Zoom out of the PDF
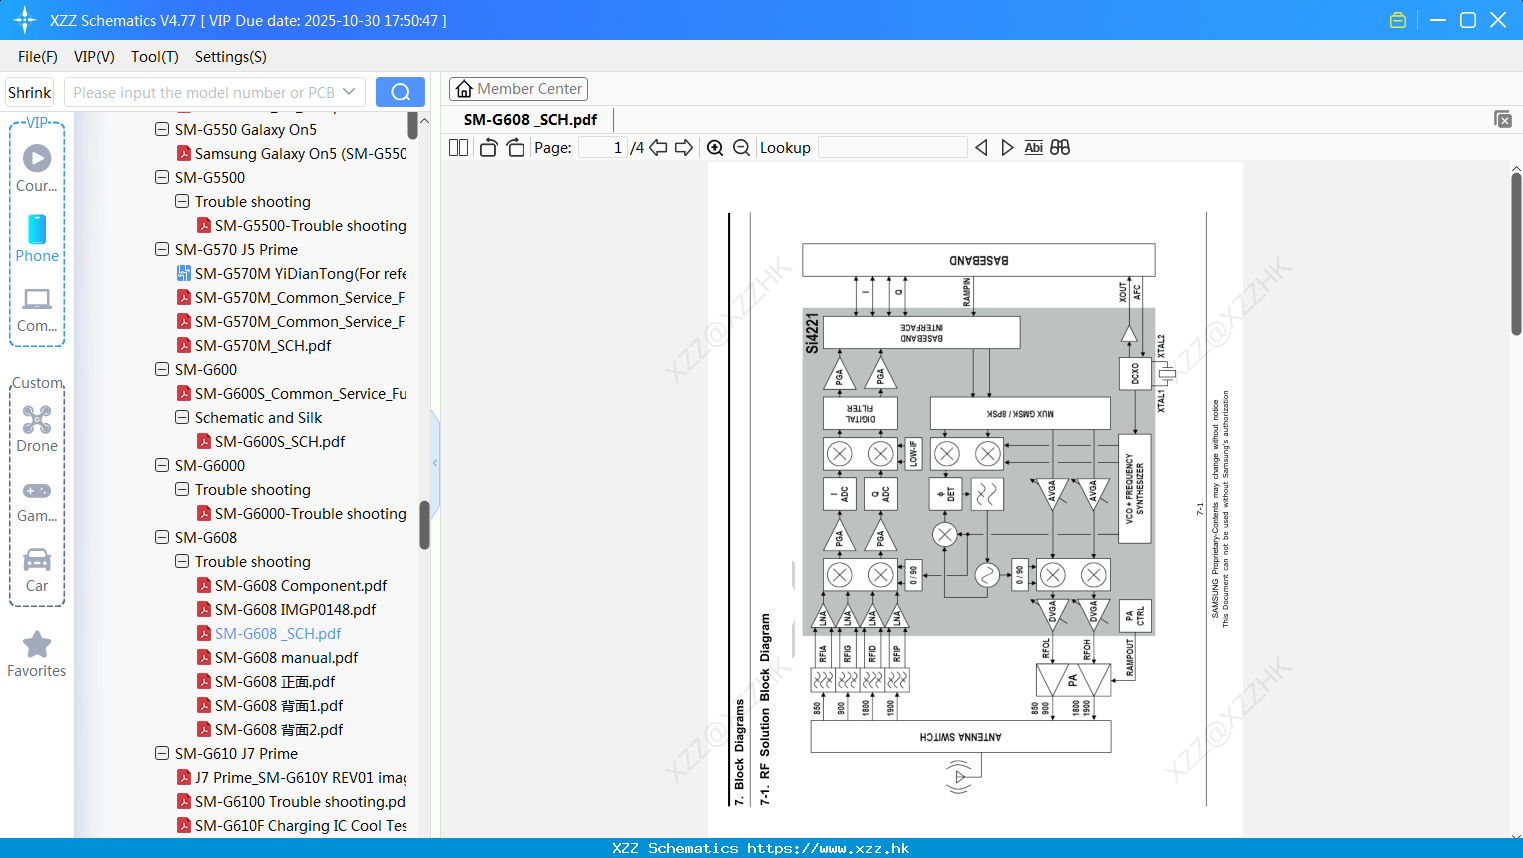 [x=741, y=147]
